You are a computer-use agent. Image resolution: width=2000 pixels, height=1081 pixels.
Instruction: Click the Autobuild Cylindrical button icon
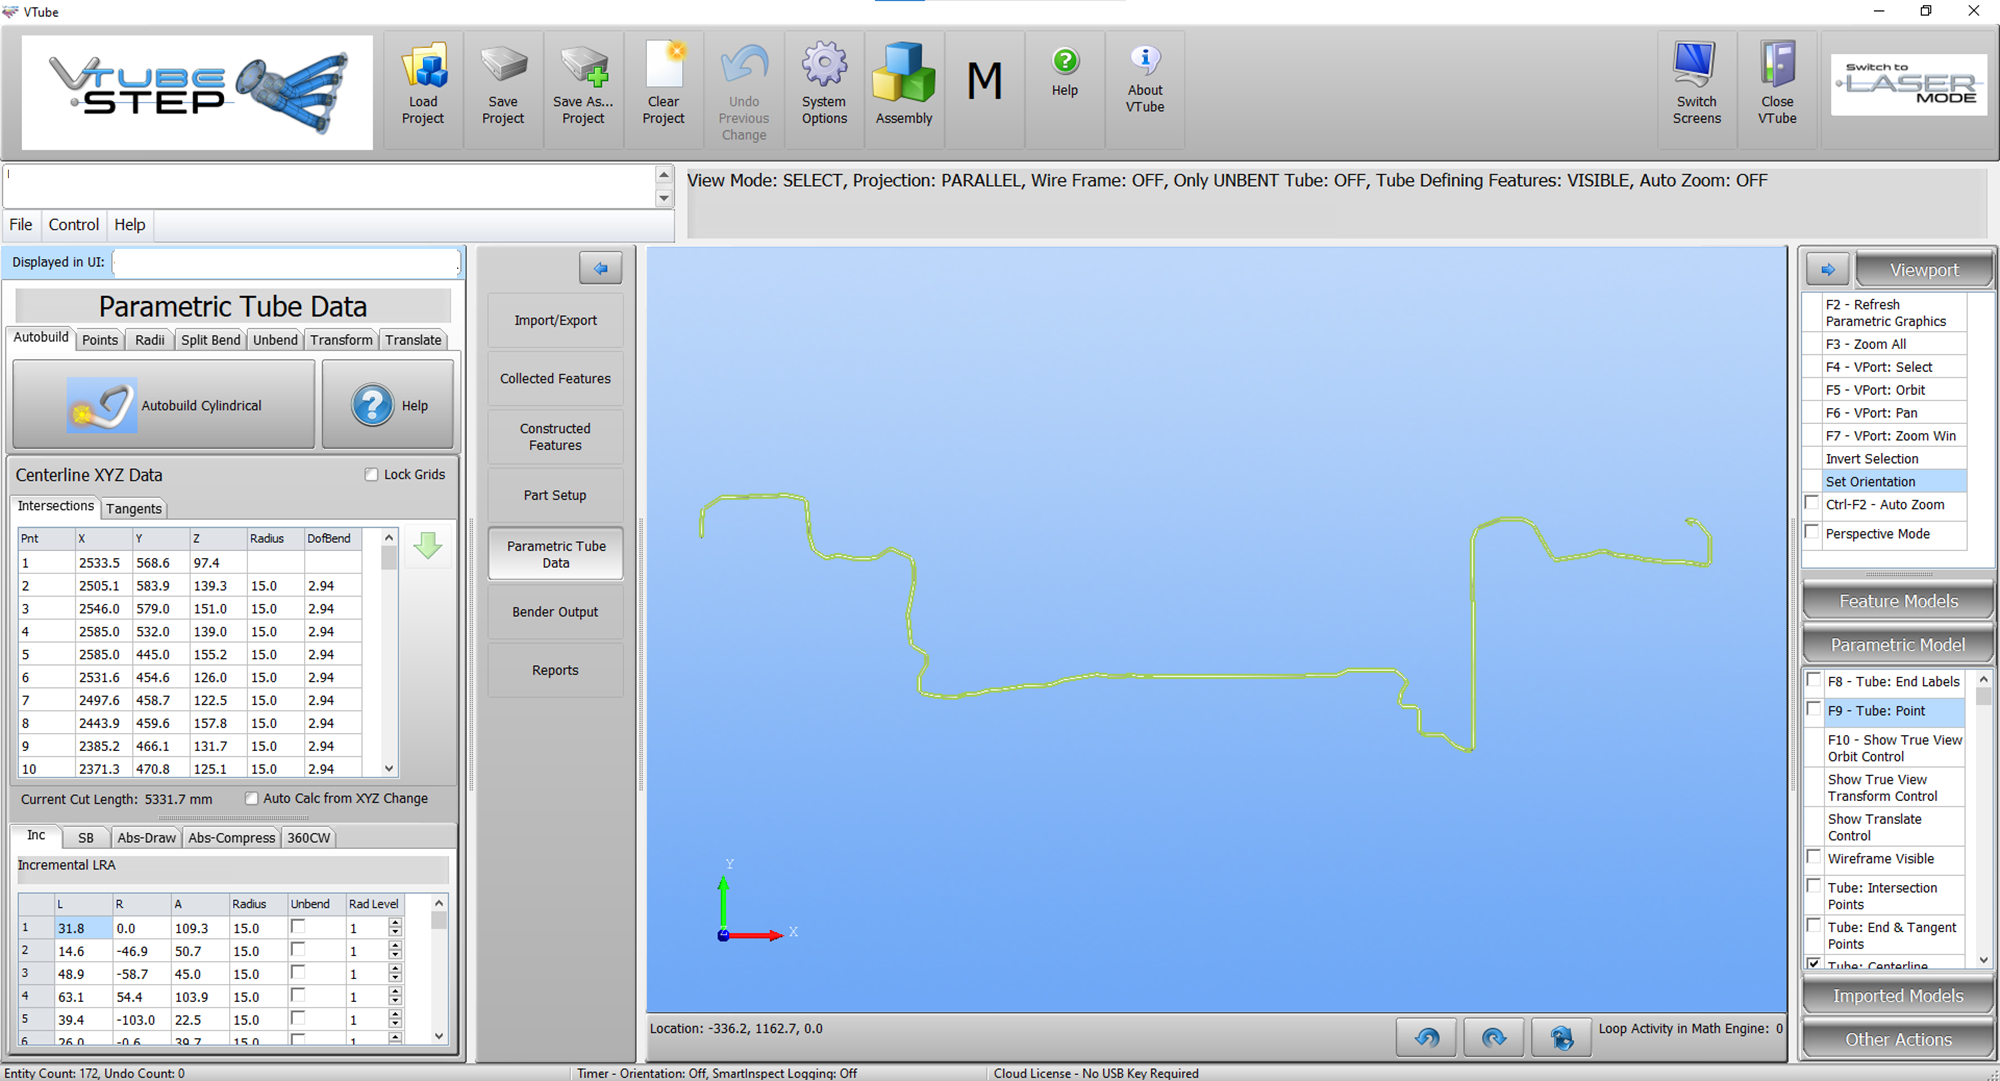pos(102,405)
